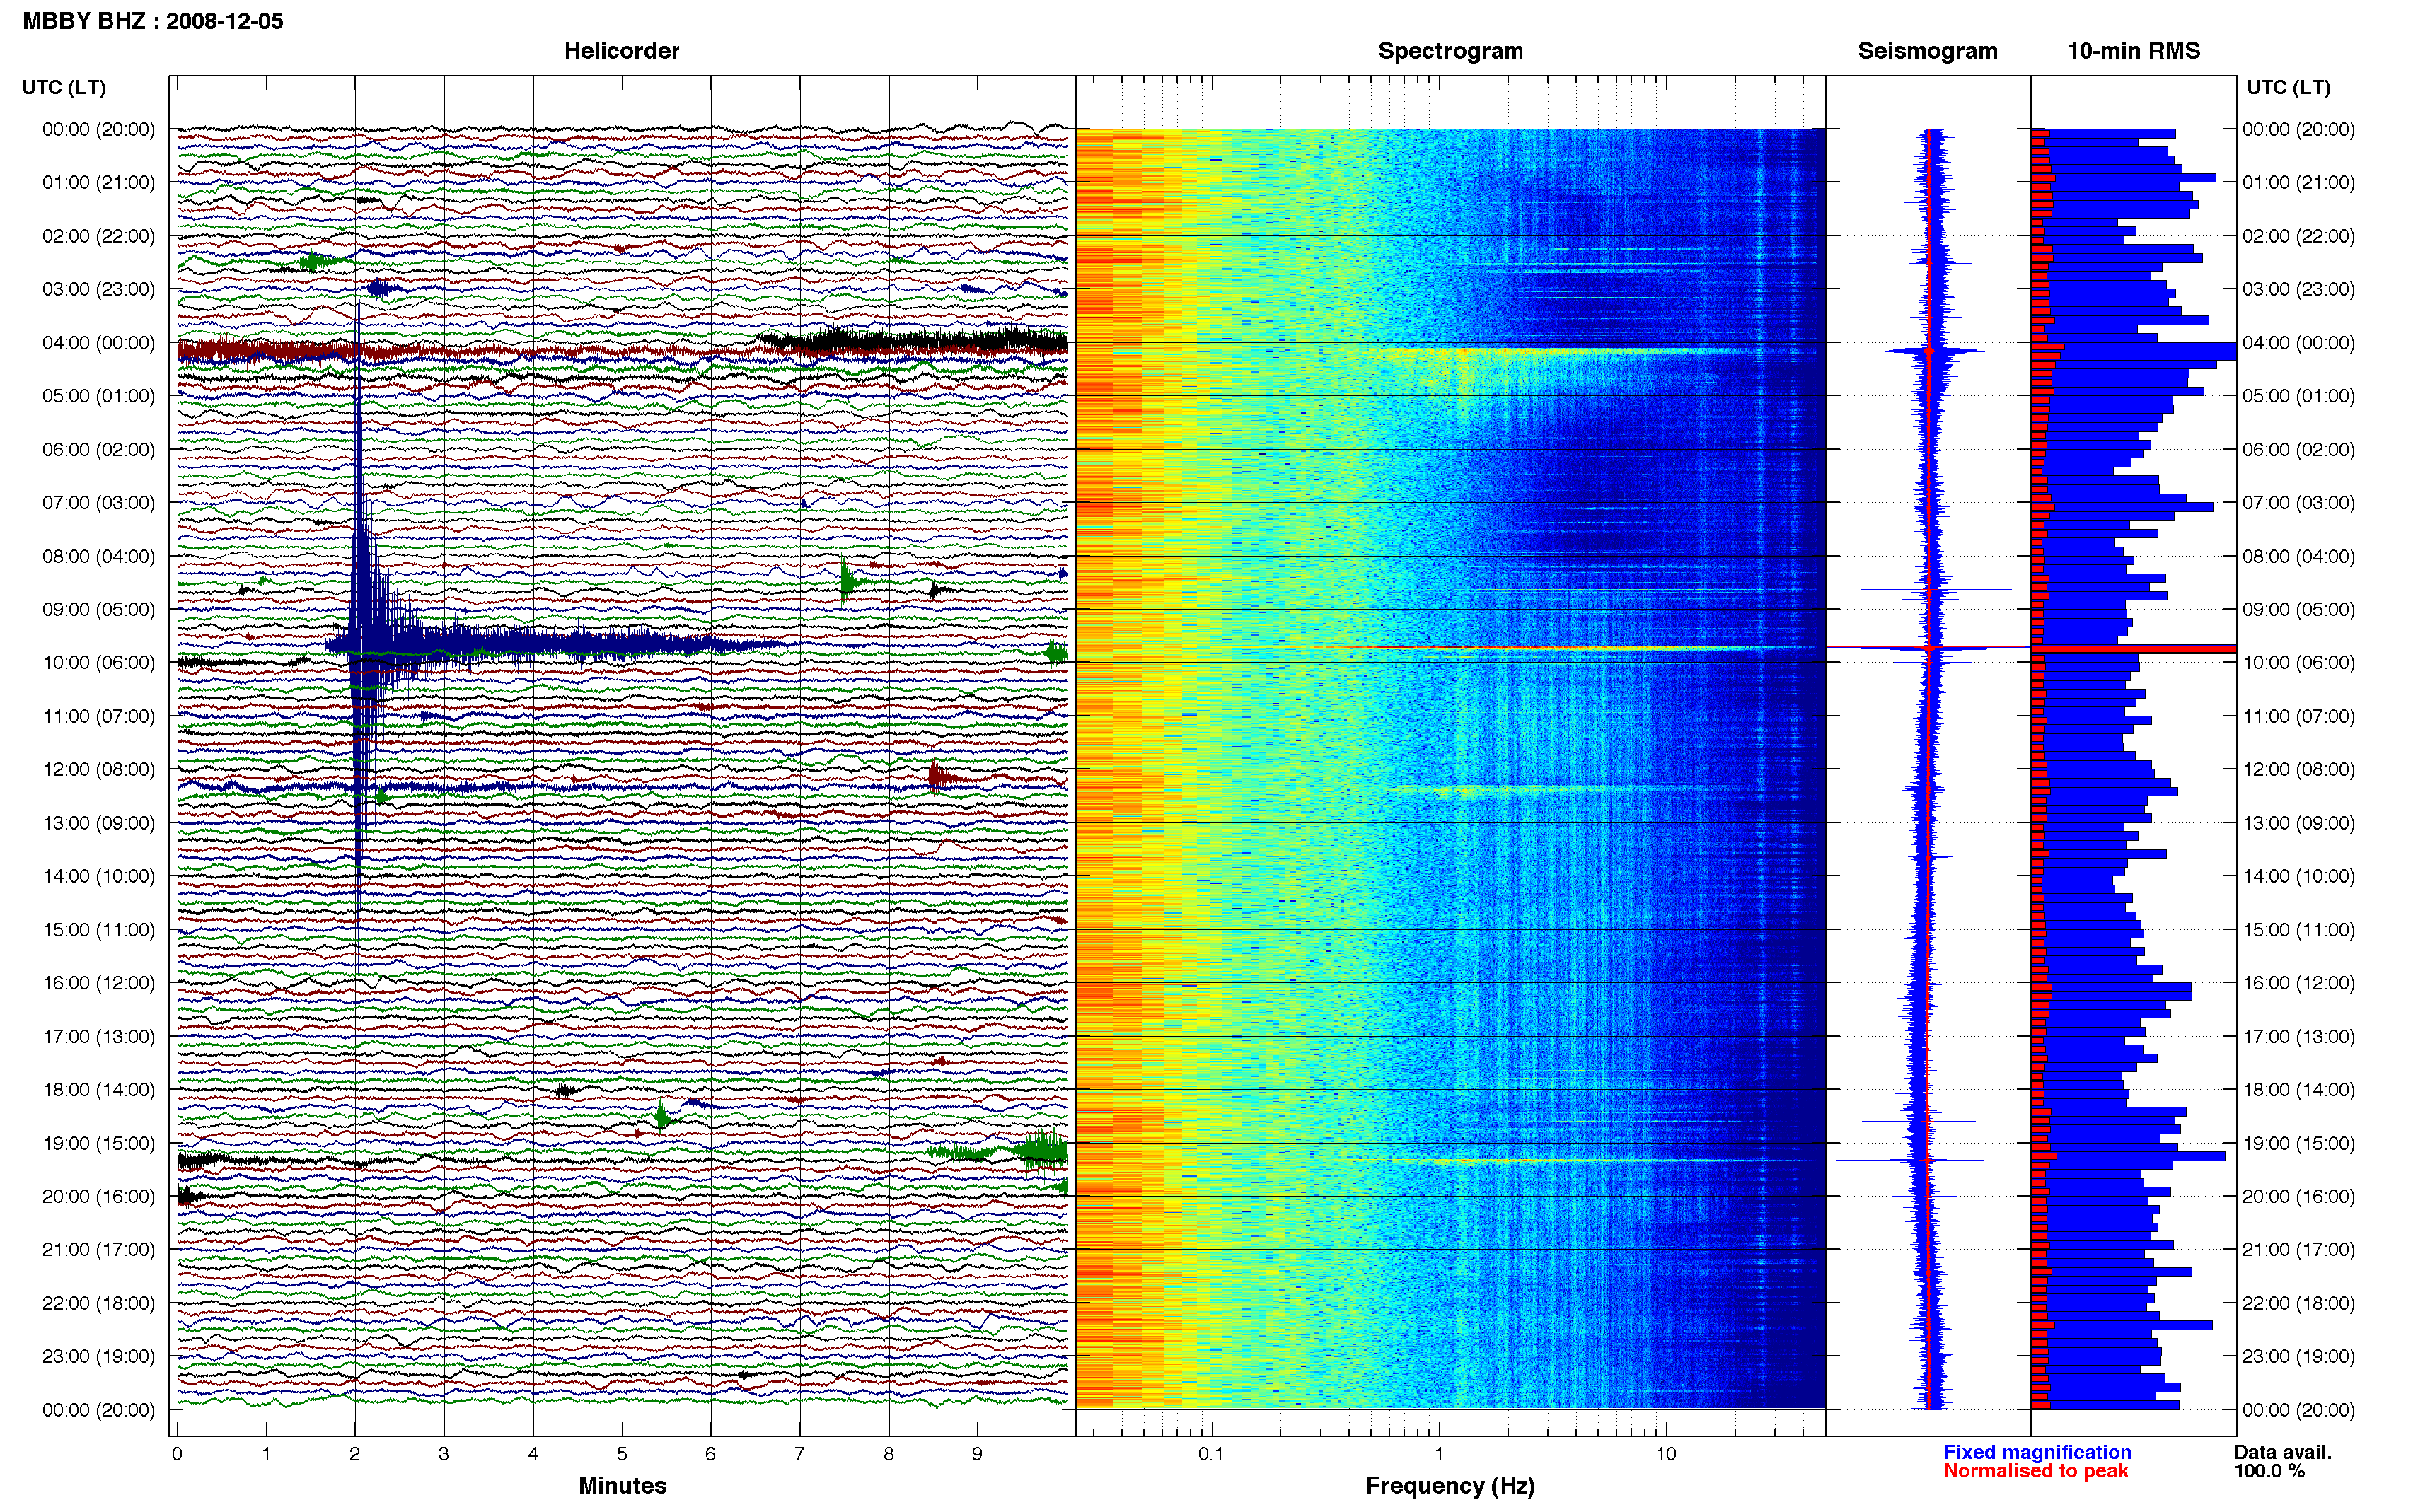The width and height of the screenshot is (2418, 1512).
Task: Click the left 10:00 (06:00) time label
Action: 98,663
